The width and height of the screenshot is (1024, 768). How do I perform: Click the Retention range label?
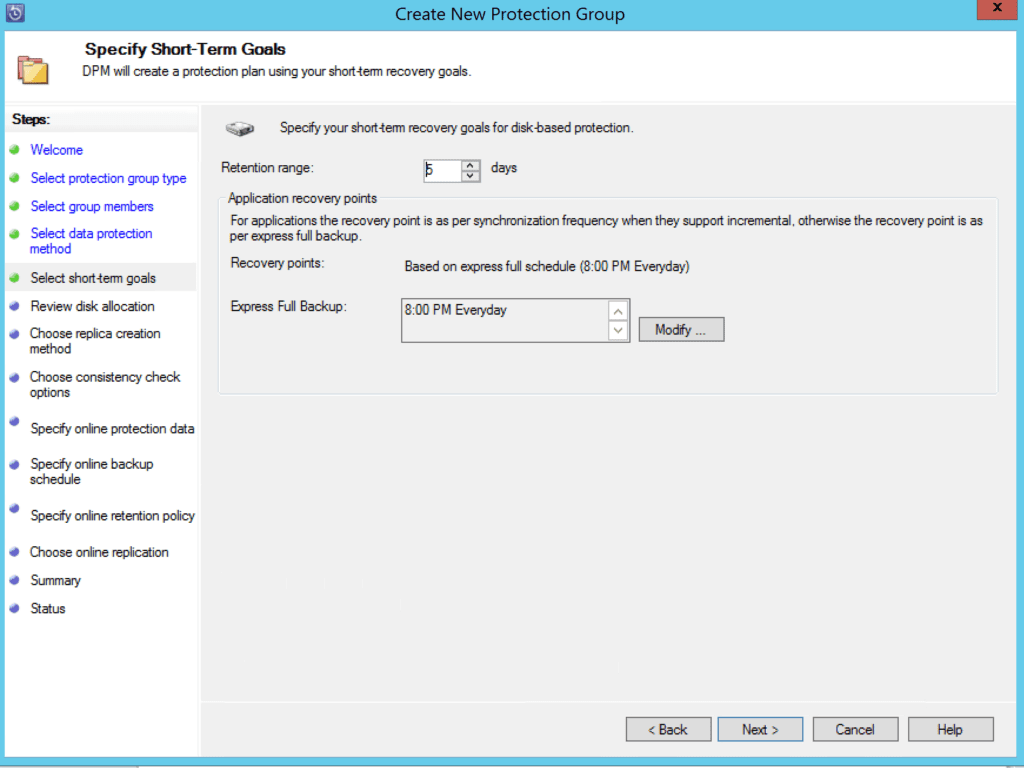coord(267,168)
